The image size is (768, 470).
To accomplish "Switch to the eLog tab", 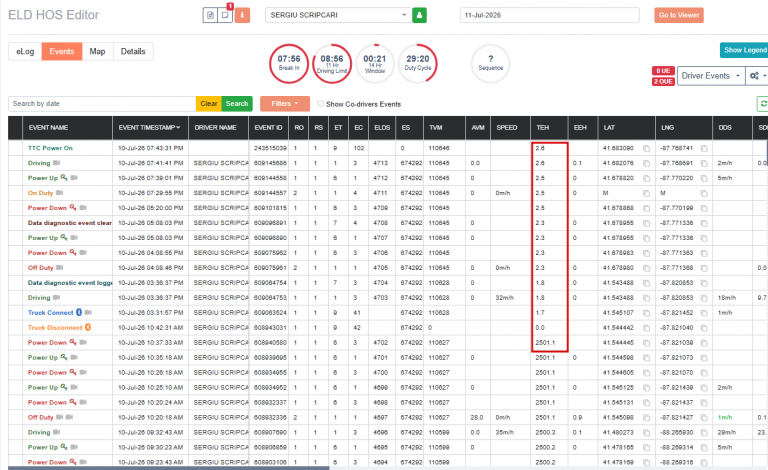I will (25, 51).
